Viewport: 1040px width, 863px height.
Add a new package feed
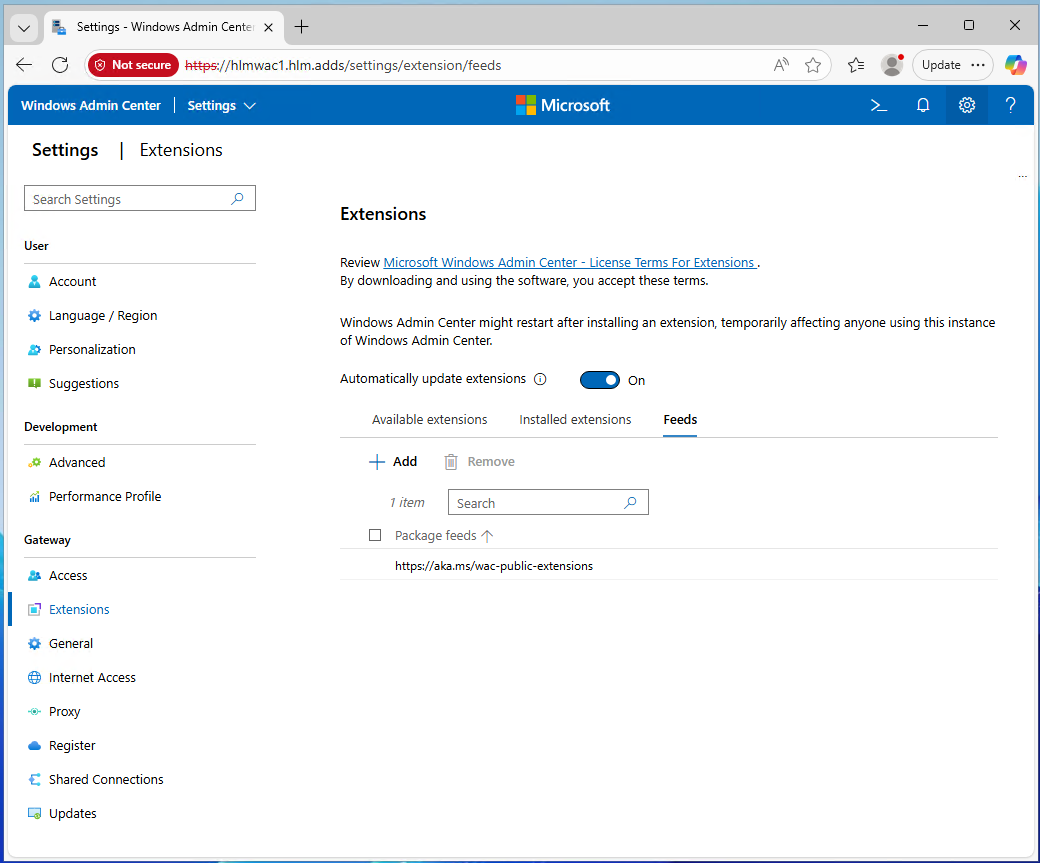click(393, 461)
